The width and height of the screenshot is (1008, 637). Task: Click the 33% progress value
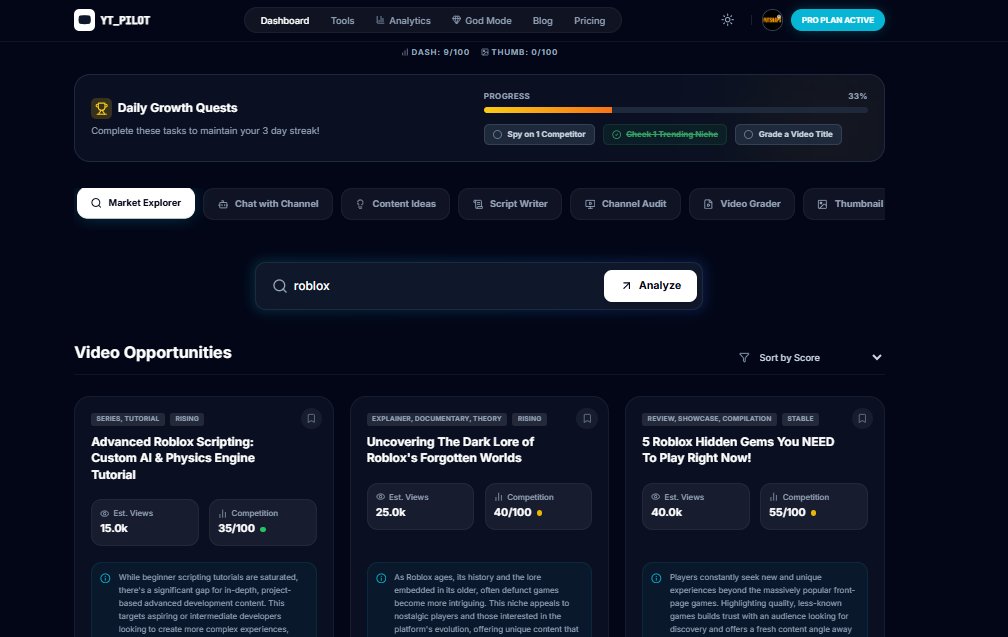[x=858, y=96]
